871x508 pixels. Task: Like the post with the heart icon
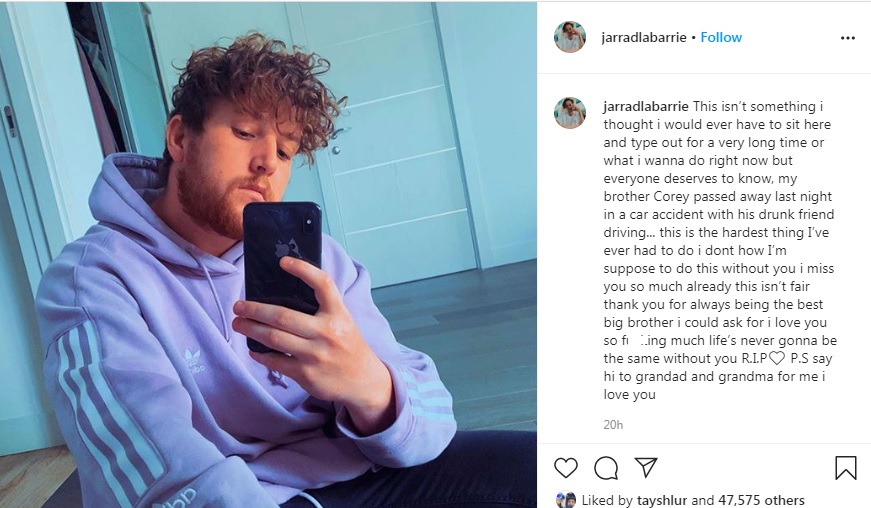565,468
